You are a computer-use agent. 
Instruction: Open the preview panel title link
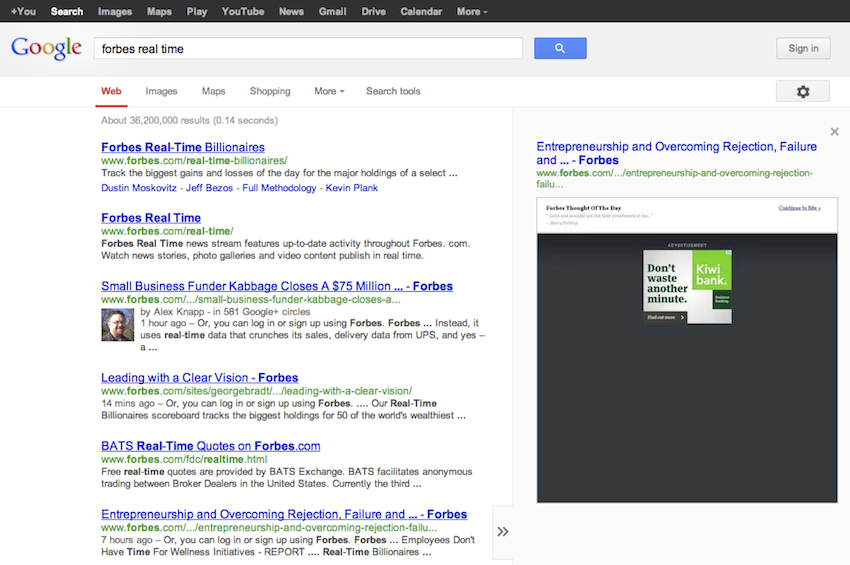677,153
